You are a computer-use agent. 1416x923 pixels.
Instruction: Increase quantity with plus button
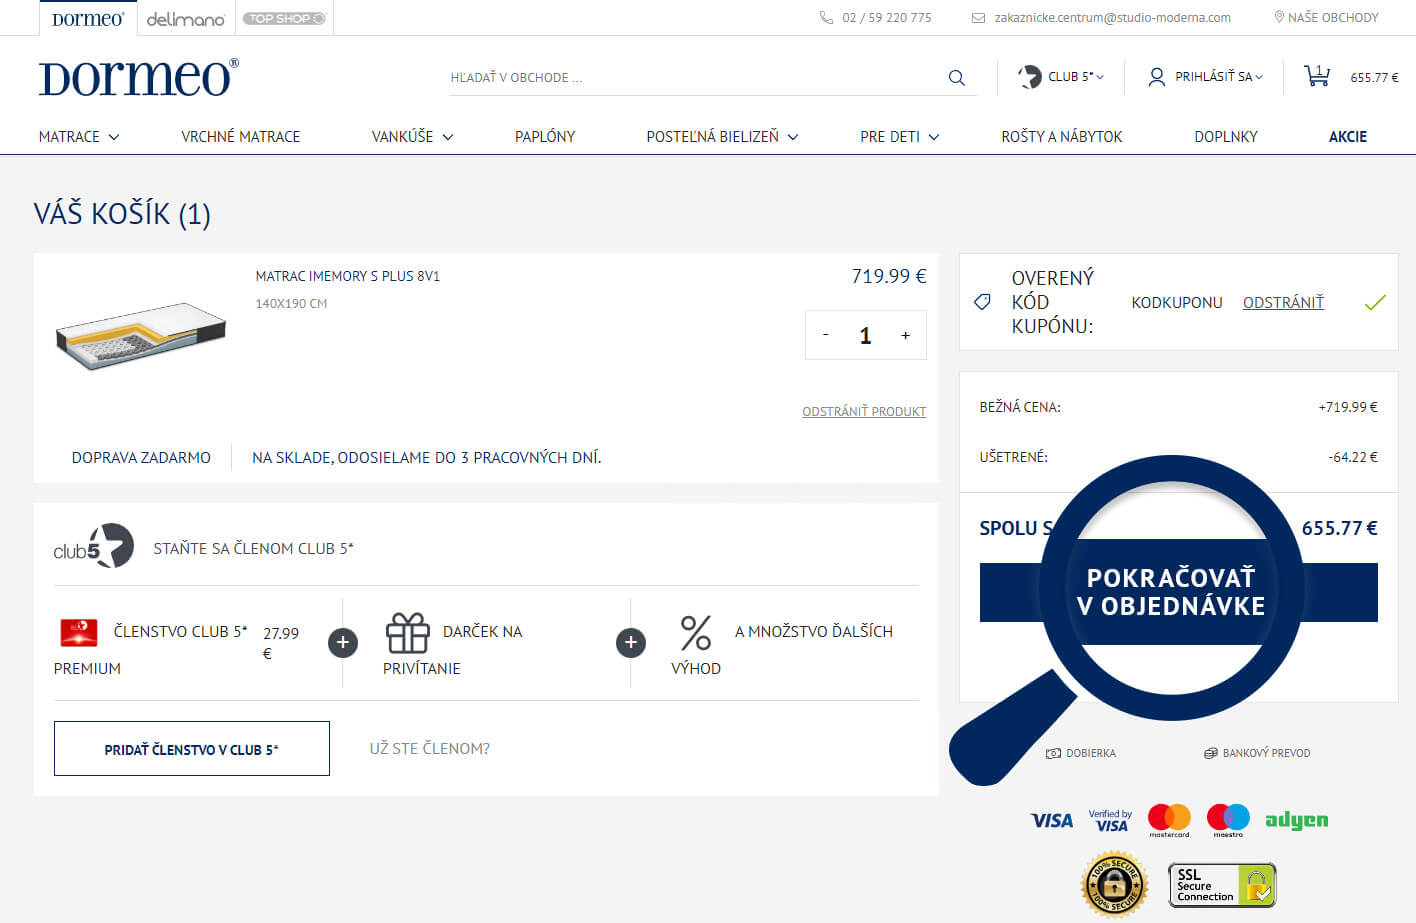click(x=905, y=336)
